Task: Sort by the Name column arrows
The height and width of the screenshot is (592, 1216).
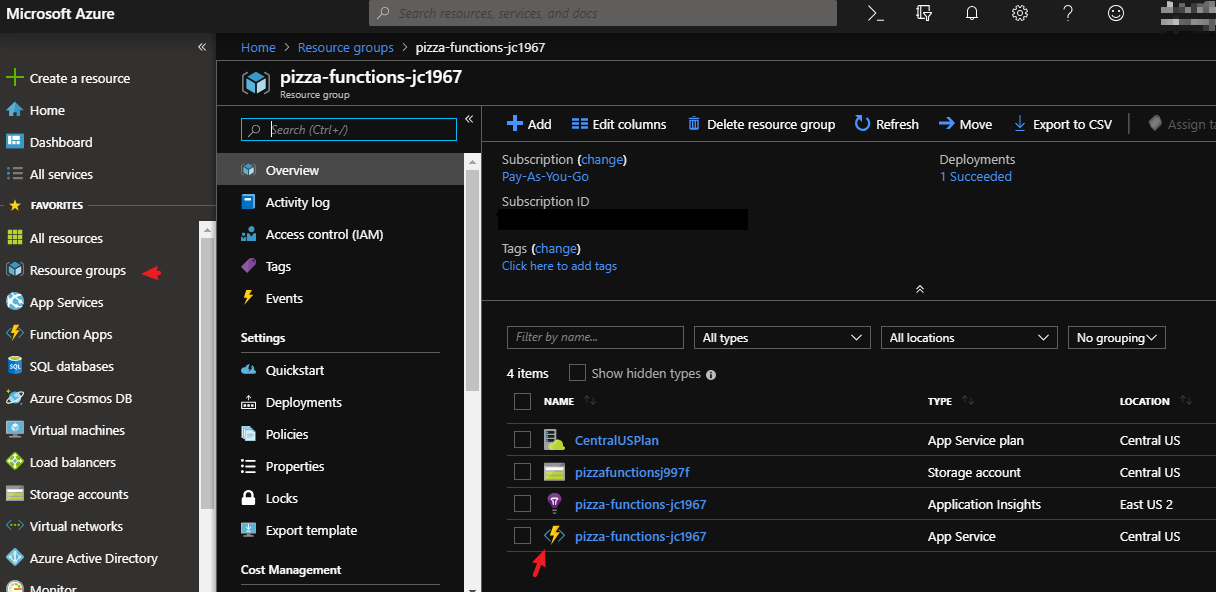Action: click(589, 401)
